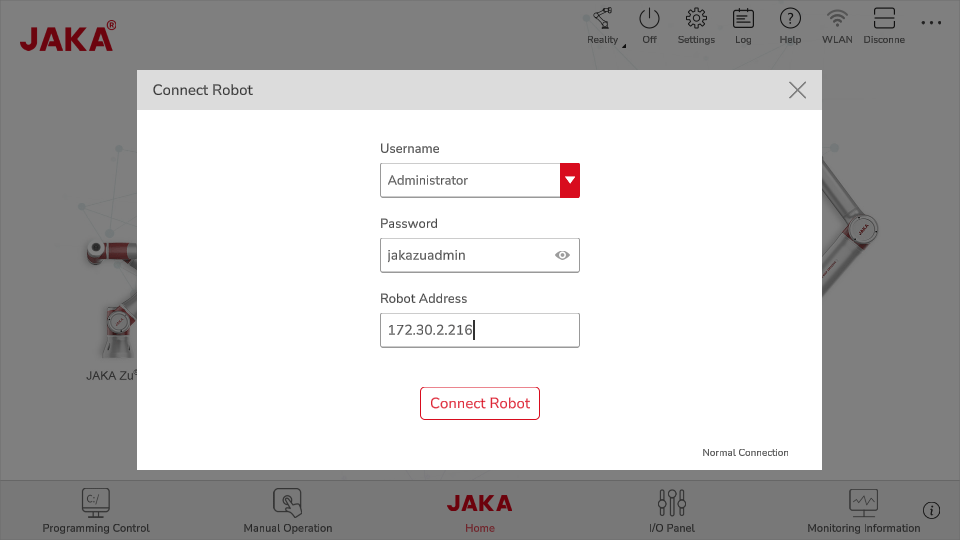Image resolution: width=960 pixels, height=540 pixels.
Task: Open Manual Operation tab
Action: (288, 511)
